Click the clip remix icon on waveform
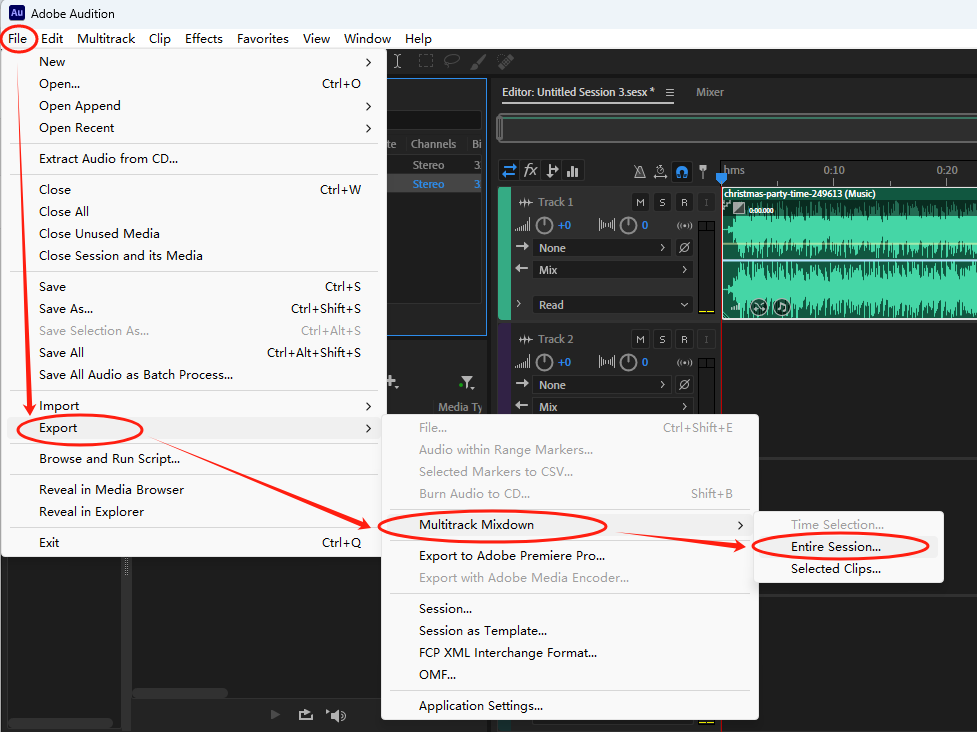 click(758, 307)
